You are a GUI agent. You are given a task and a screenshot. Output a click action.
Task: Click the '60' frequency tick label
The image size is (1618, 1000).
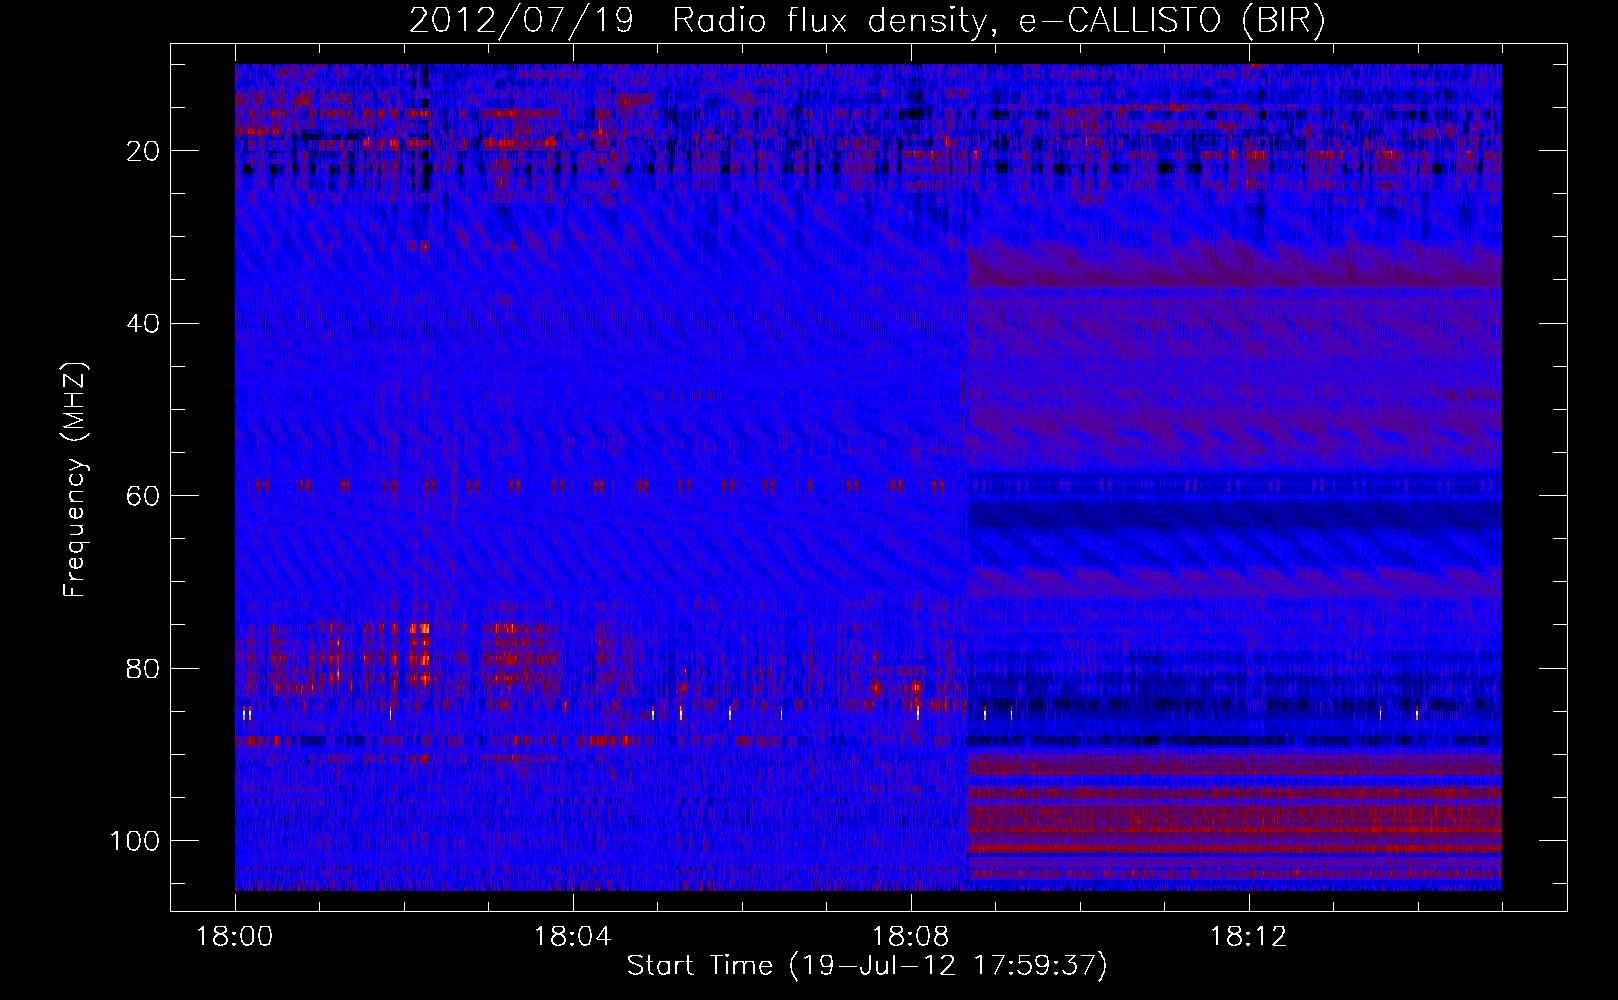pos(140,496)
